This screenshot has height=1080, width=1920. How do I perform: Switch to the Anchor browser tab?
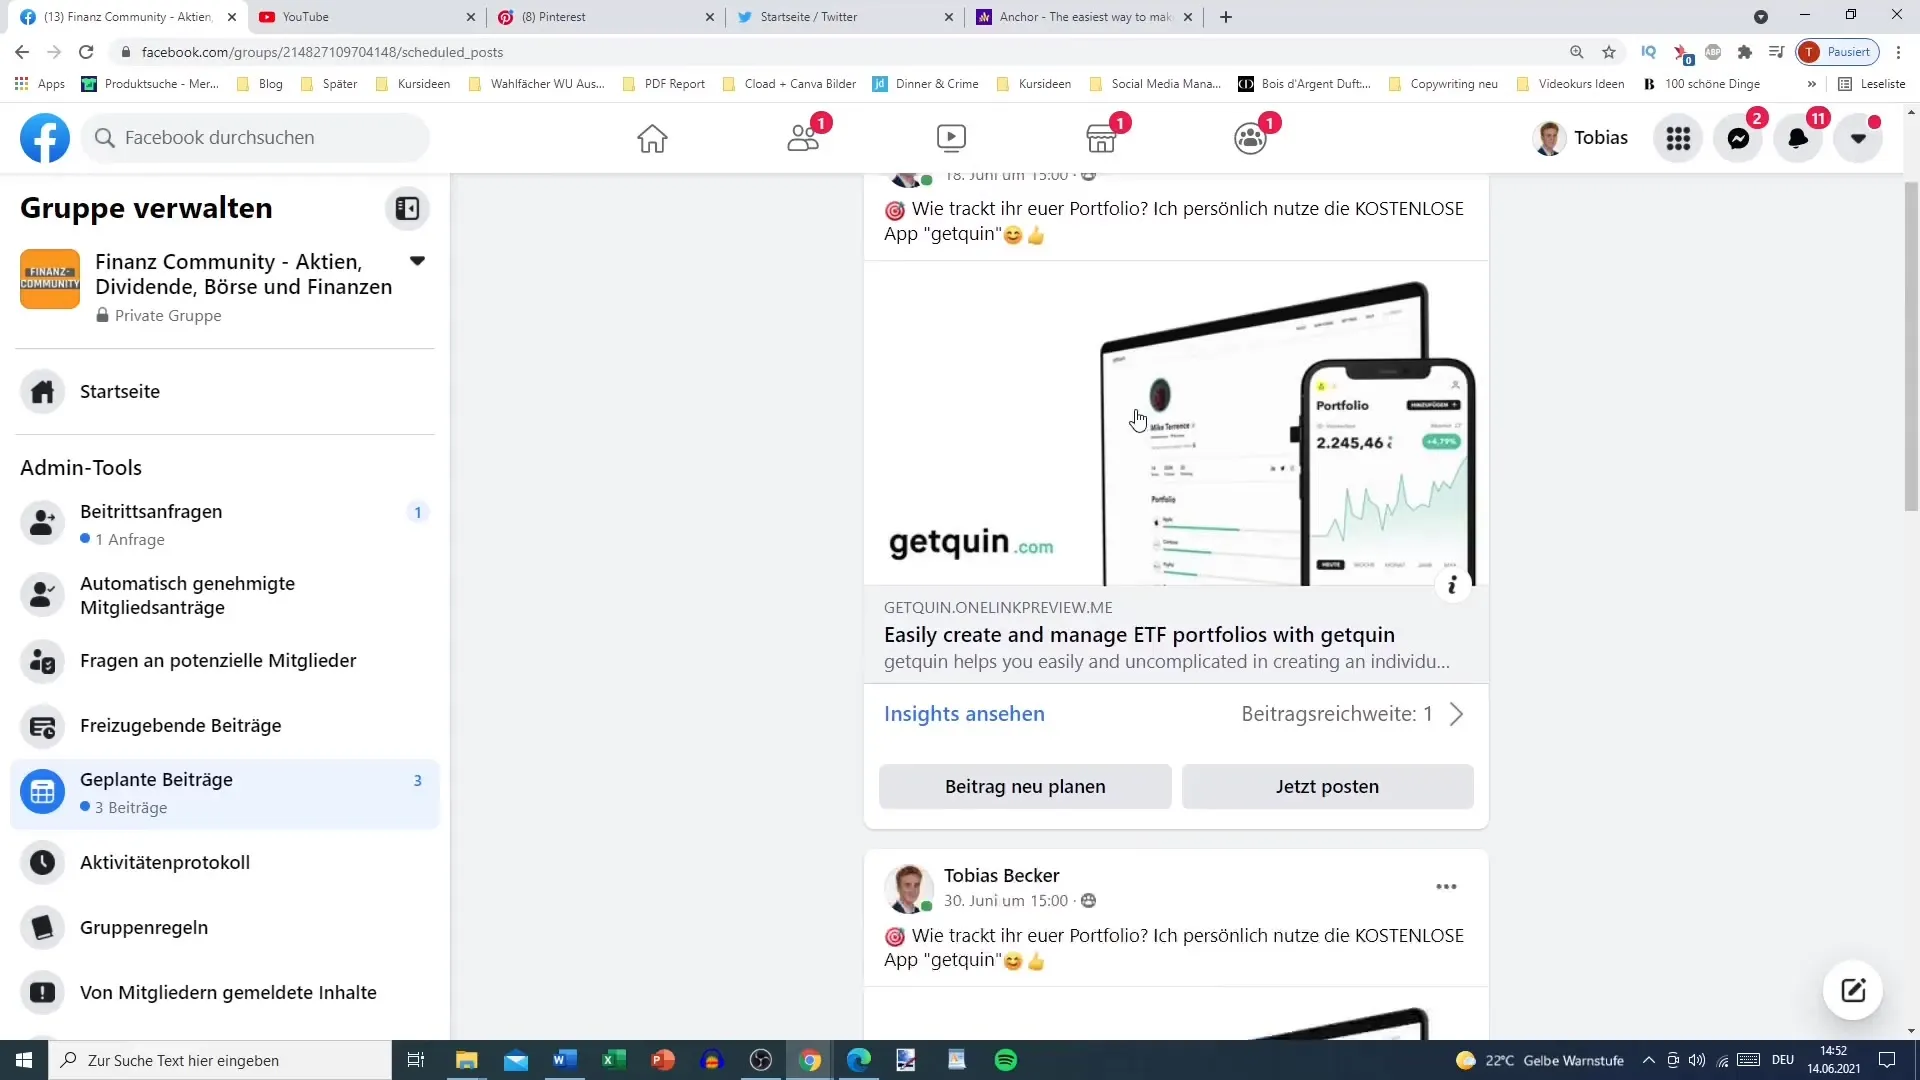pos(1084,17)
